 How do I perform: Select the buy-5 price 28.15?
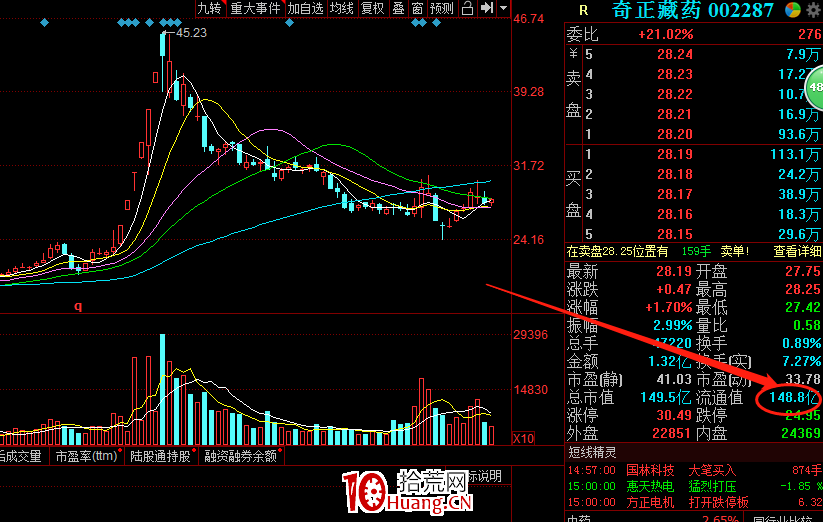pyautogui.click(x=674, y=234)
